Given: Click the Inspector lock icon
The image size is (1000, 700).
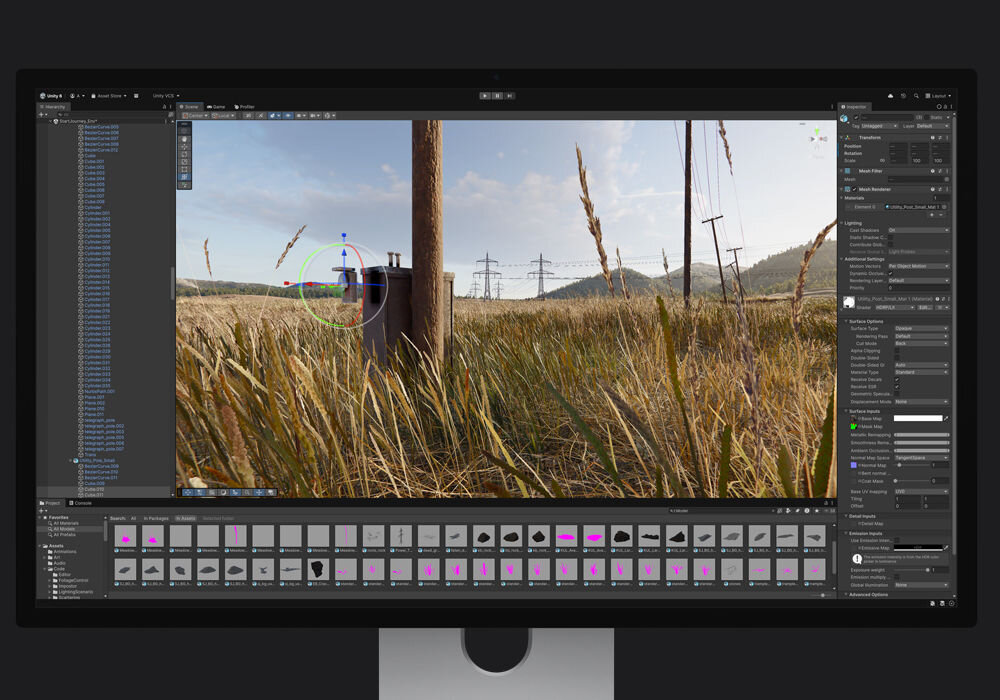Looking at the screenshot, I should (x=946, y=106).
